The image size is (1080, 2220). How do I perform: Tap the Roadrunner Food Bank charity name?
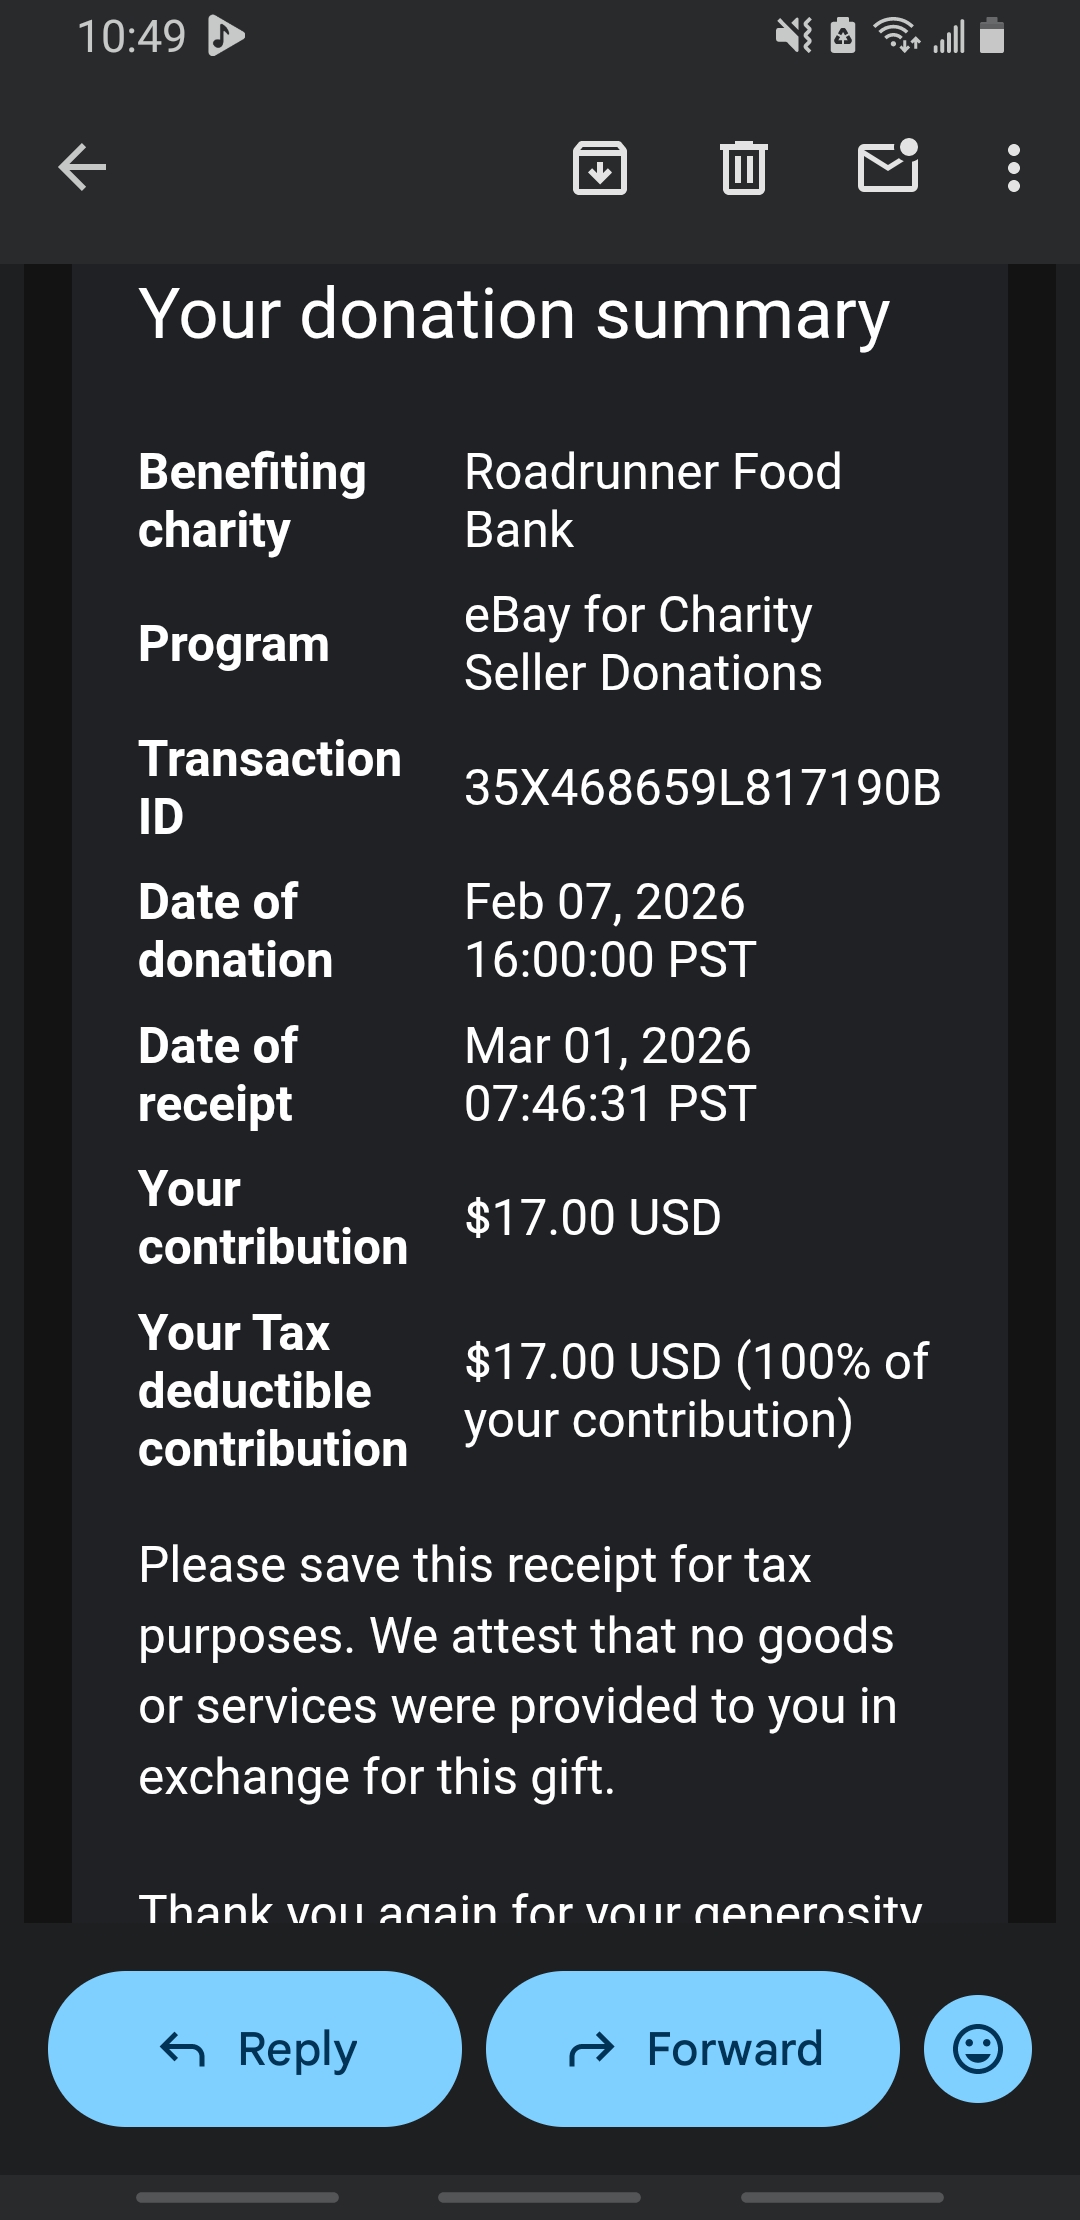click(652, 500)
